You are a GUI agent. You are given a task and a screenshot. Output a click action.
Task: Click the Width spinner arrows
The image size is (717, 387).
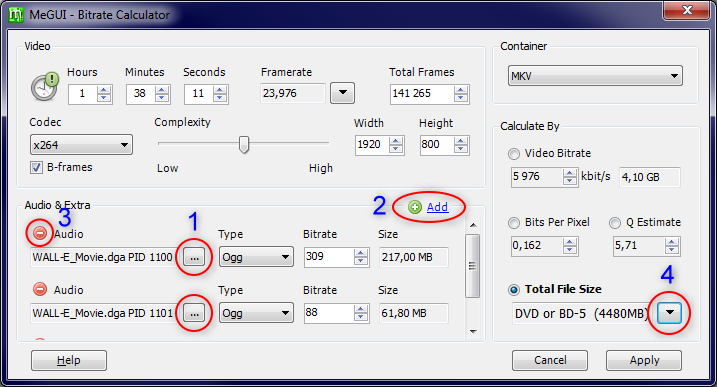(396, 145)
